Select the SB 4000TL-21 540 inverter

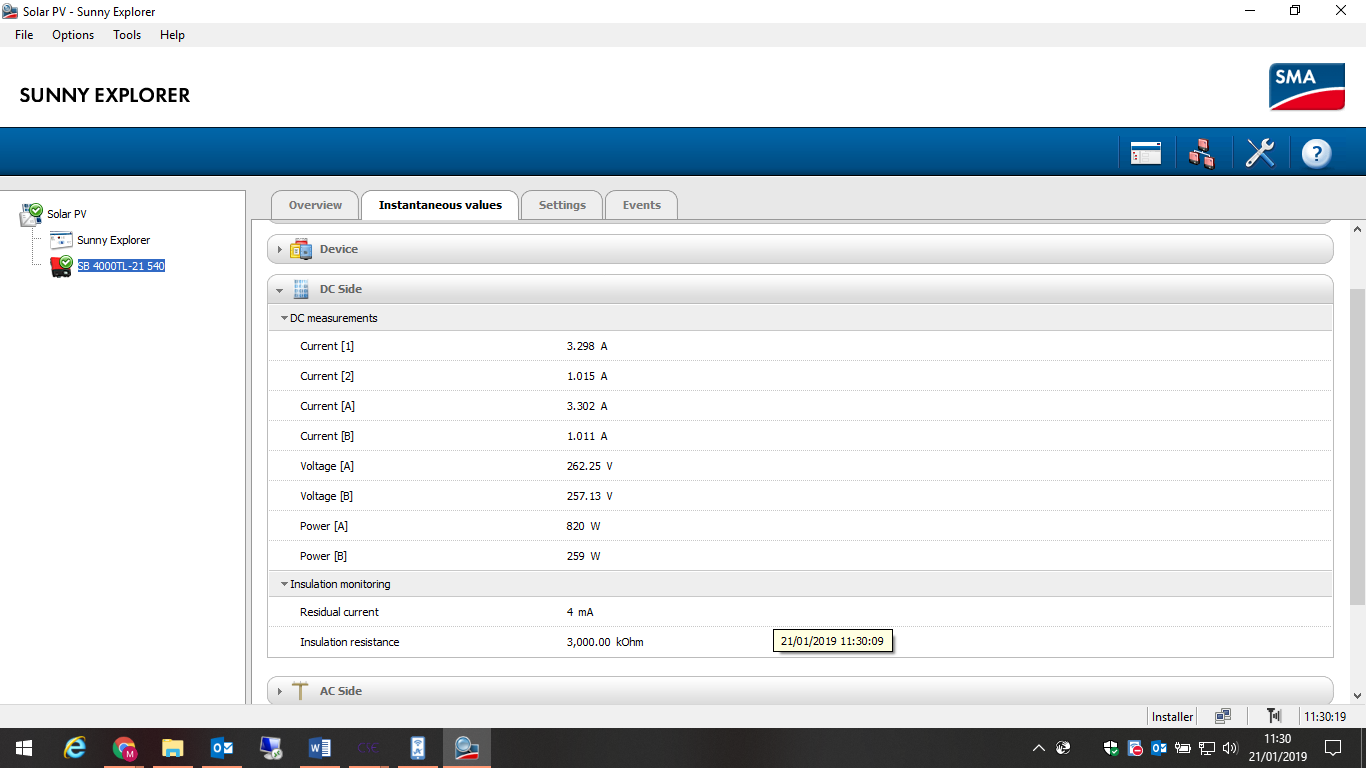121,266
